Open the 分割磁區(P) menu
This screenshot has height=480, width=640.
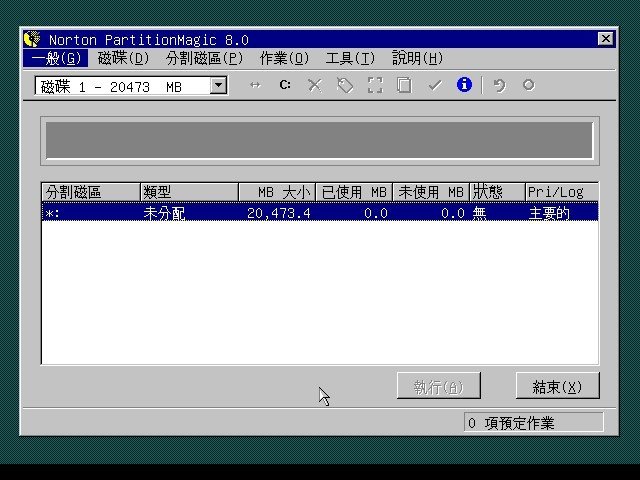pyautogui.click(x=204, y=58)
